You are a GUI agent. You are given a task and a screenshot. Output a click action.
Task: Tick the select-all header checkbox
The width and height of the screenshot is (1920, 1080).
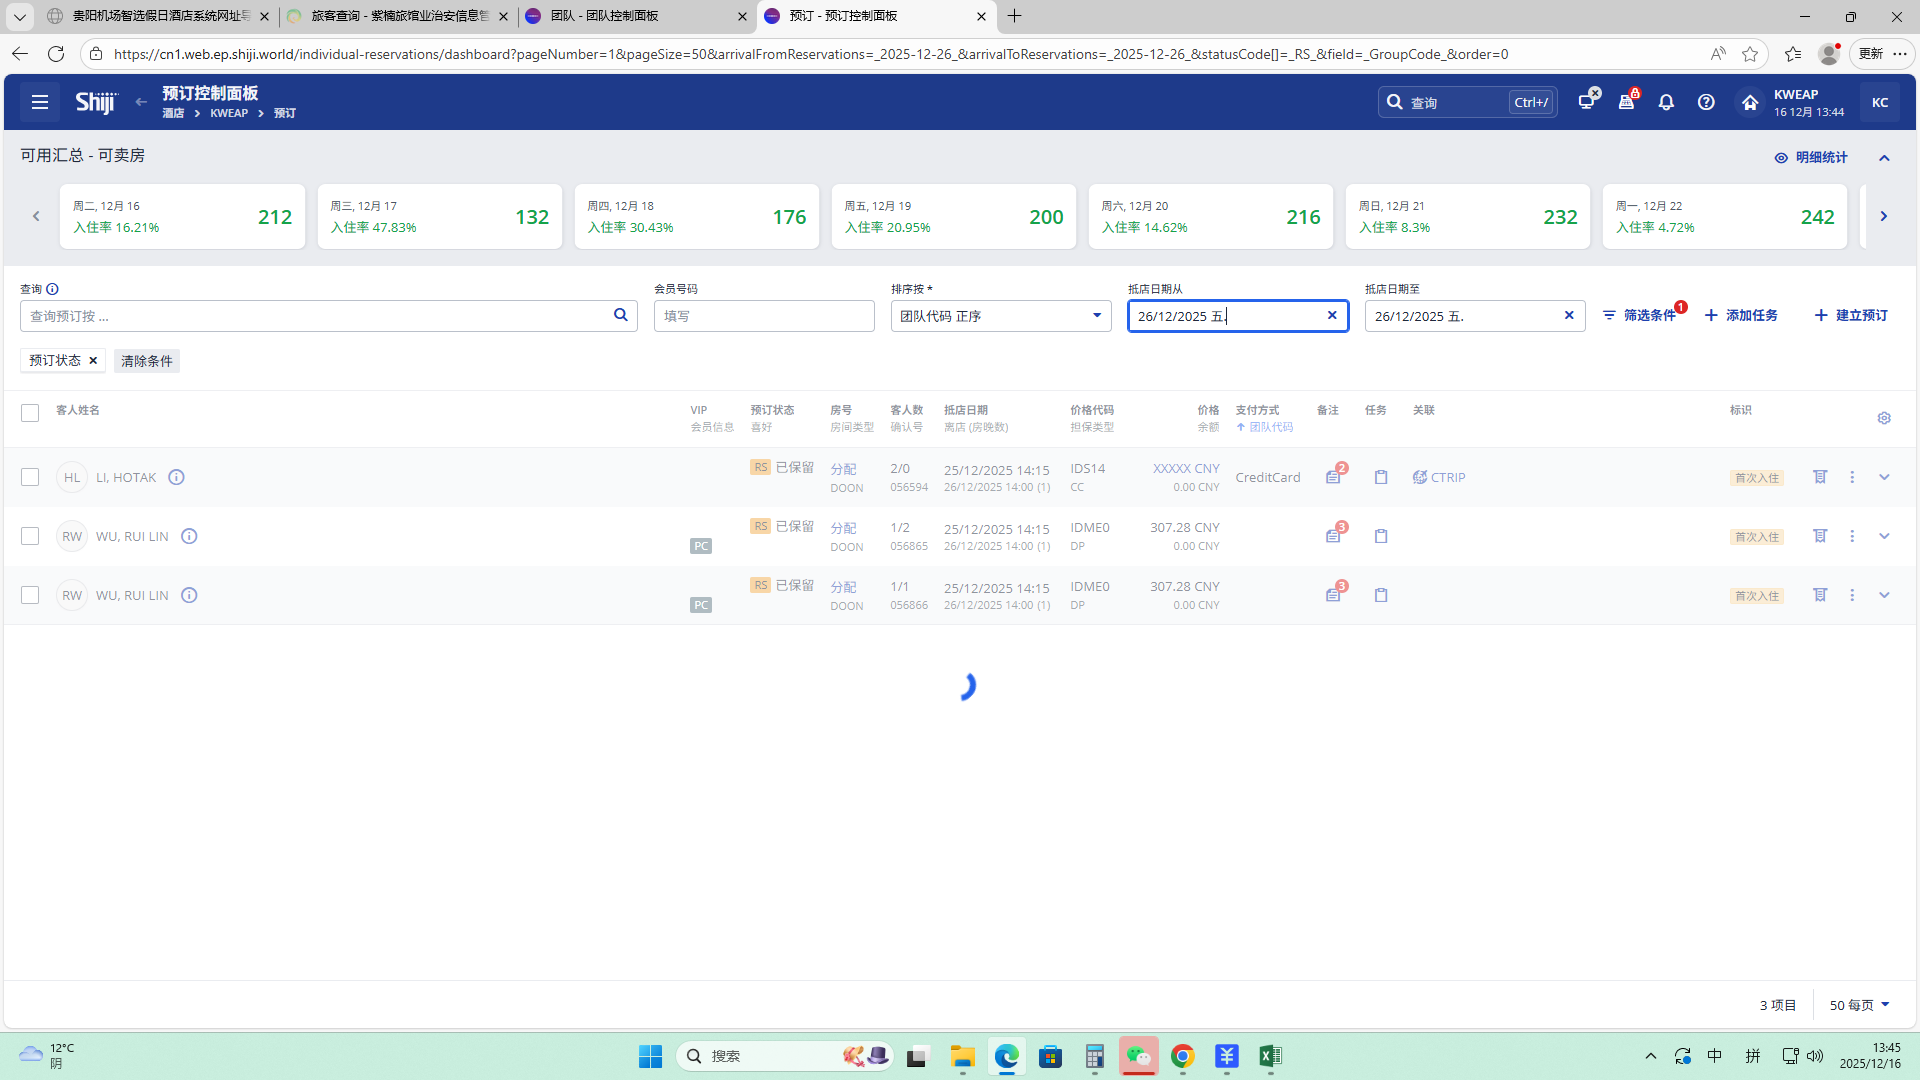30,413
